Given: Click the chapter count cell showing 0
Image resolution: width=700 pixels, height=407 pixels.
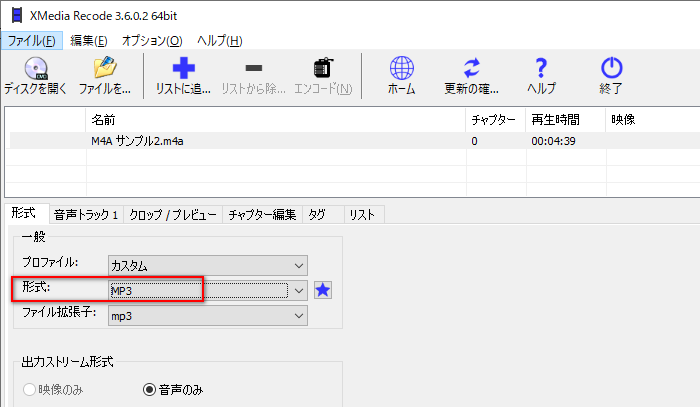Looking at the screenshot, I should [474, 141].
